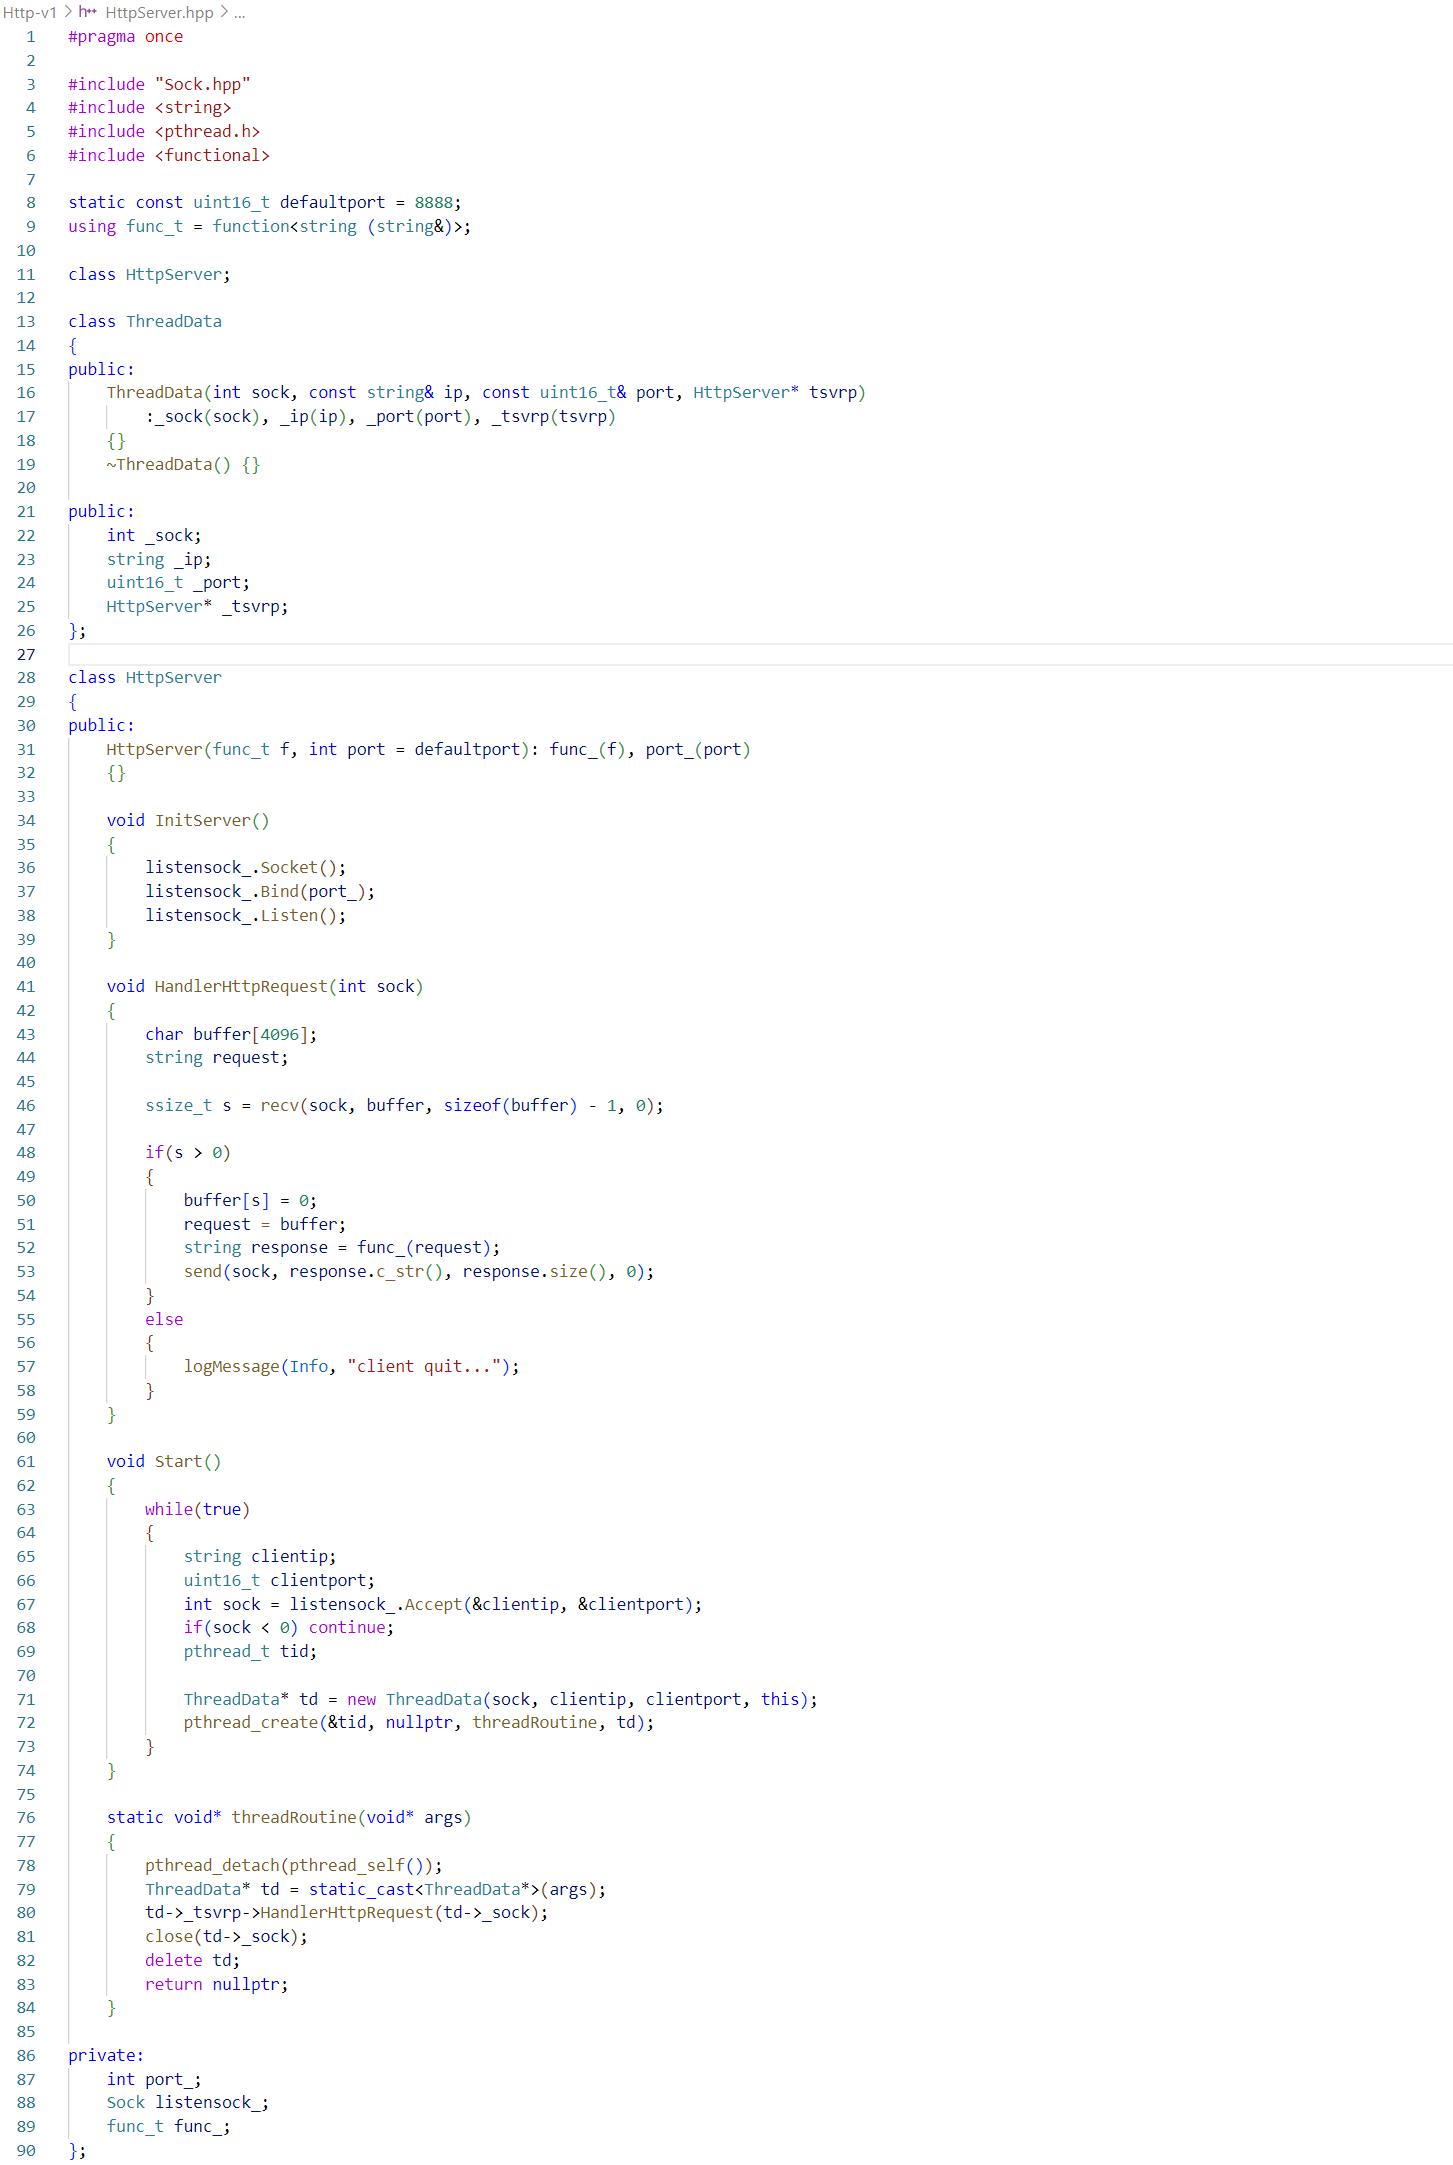
Task: Click 'ThreadData' class name on line 13
Action: coord(174,322)
